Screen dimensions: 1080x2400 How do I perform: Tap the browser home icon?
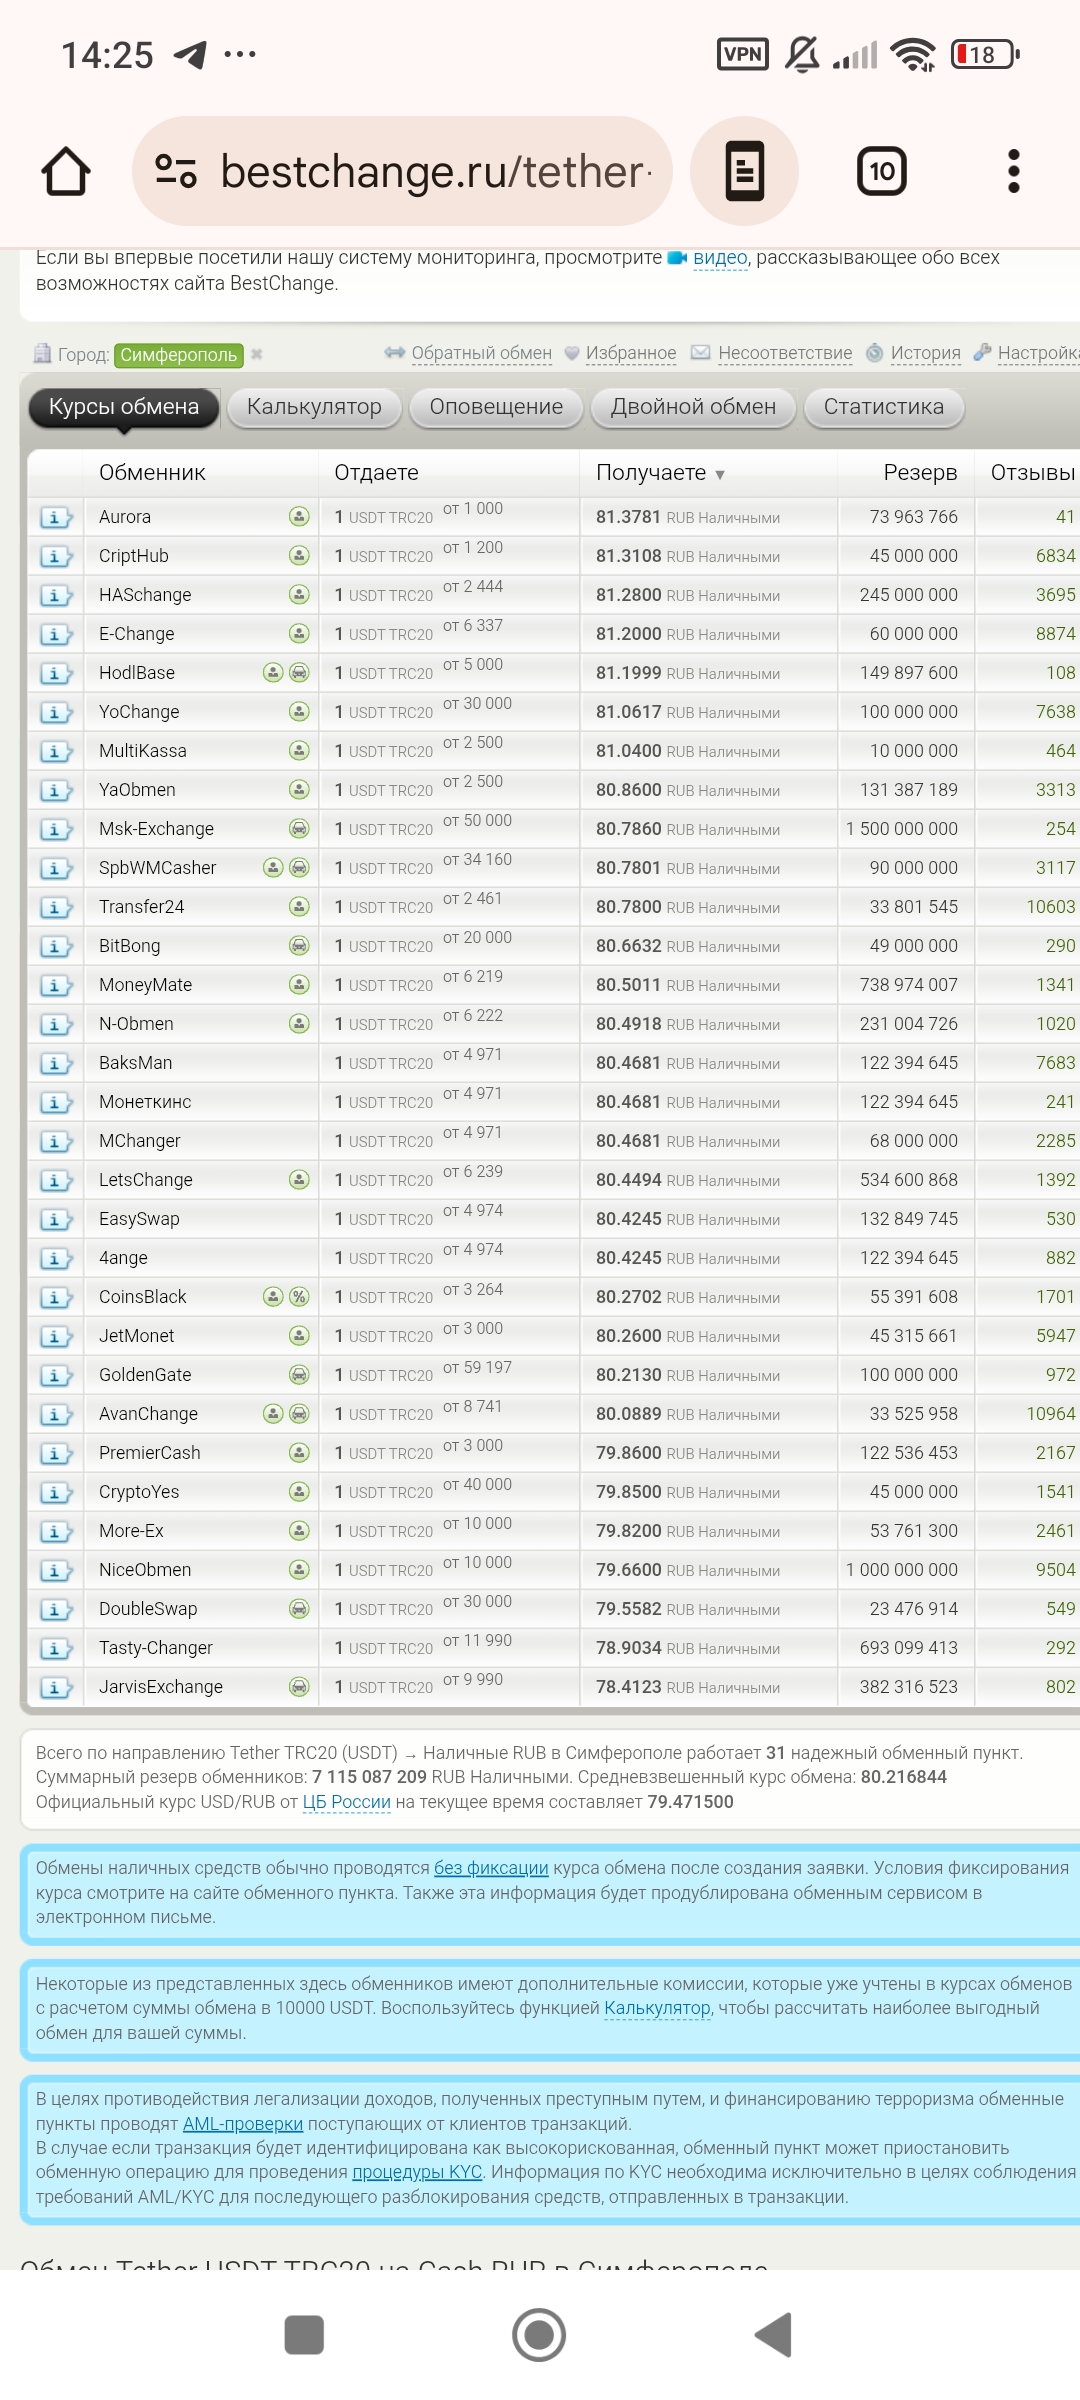click(x=66, y=171)
